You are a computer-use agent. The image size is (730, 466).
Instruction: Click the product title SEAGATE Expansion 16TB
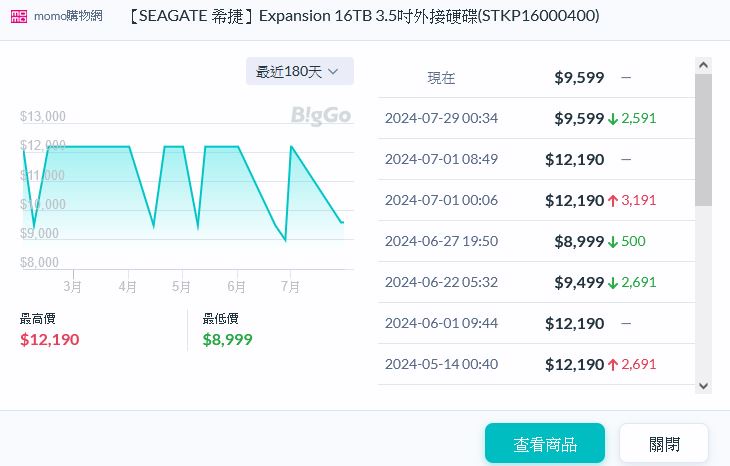pos(365,18)
